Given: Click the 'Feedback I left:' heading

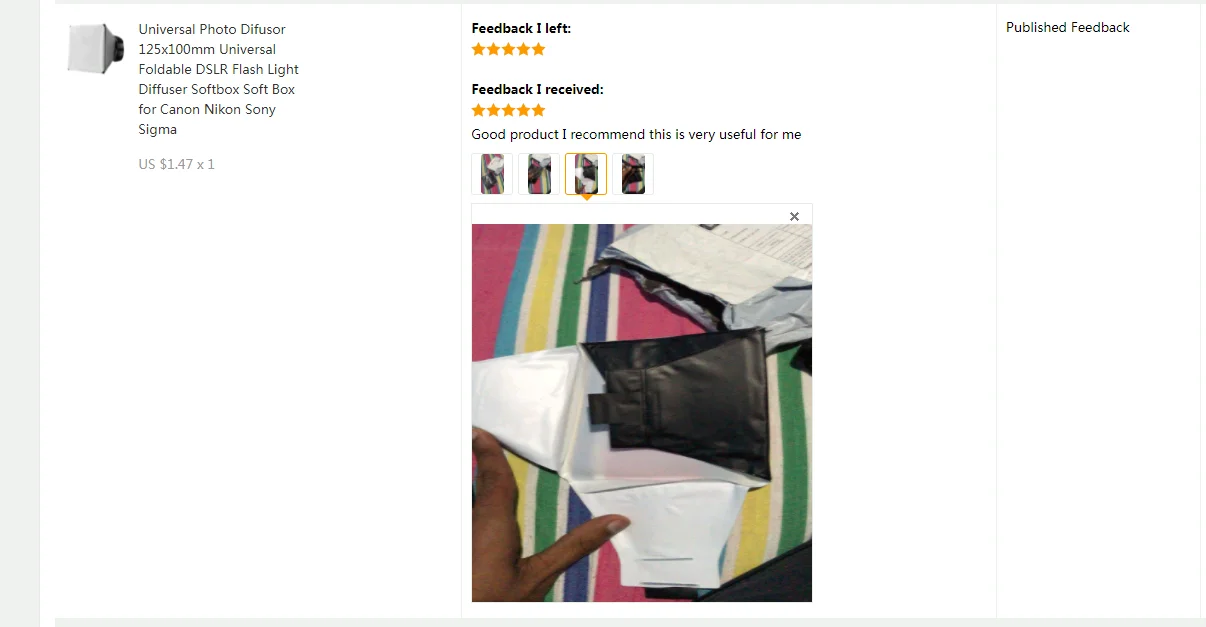Looking at the screenshot, I should [x=521, y=28].
